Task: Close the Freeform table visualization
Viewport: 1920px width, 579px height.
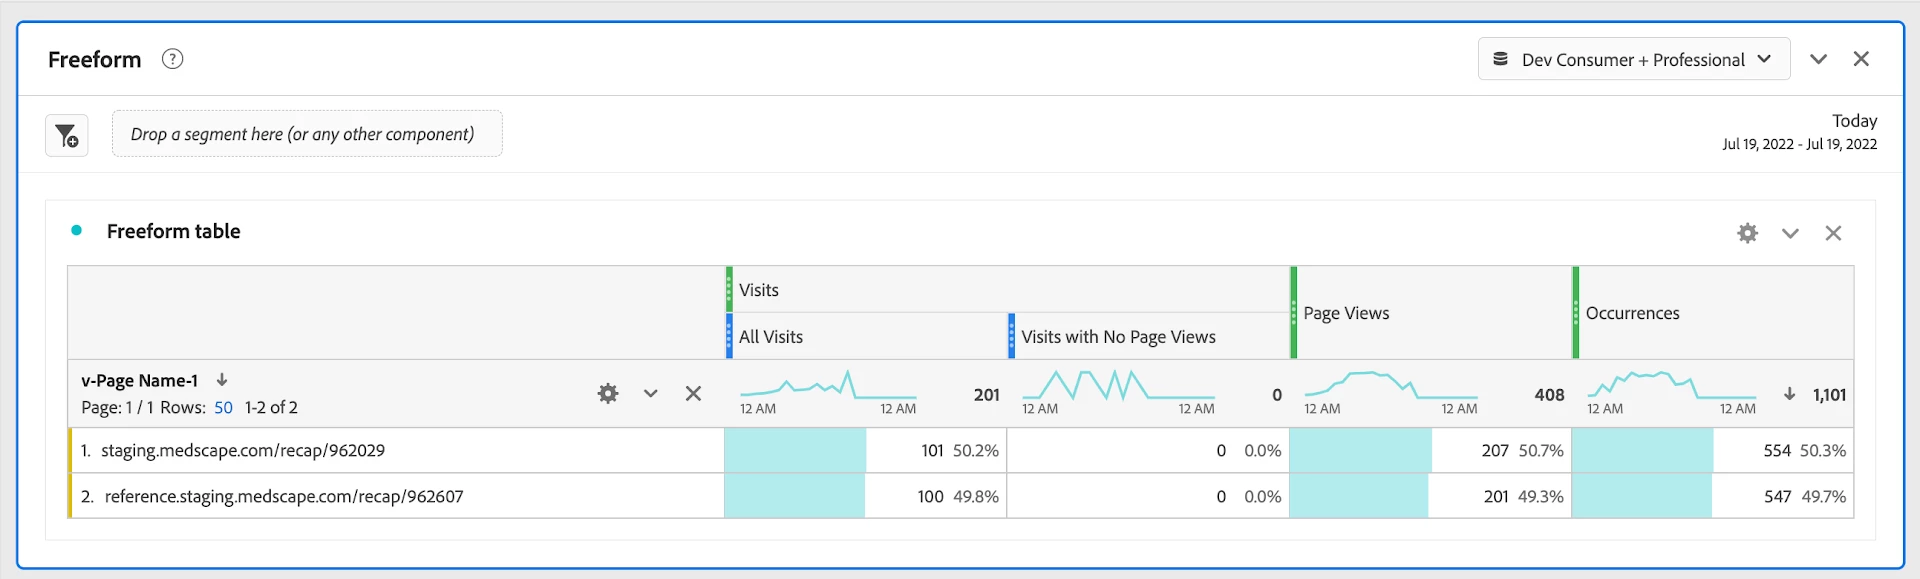Action: coord(1833,233)
